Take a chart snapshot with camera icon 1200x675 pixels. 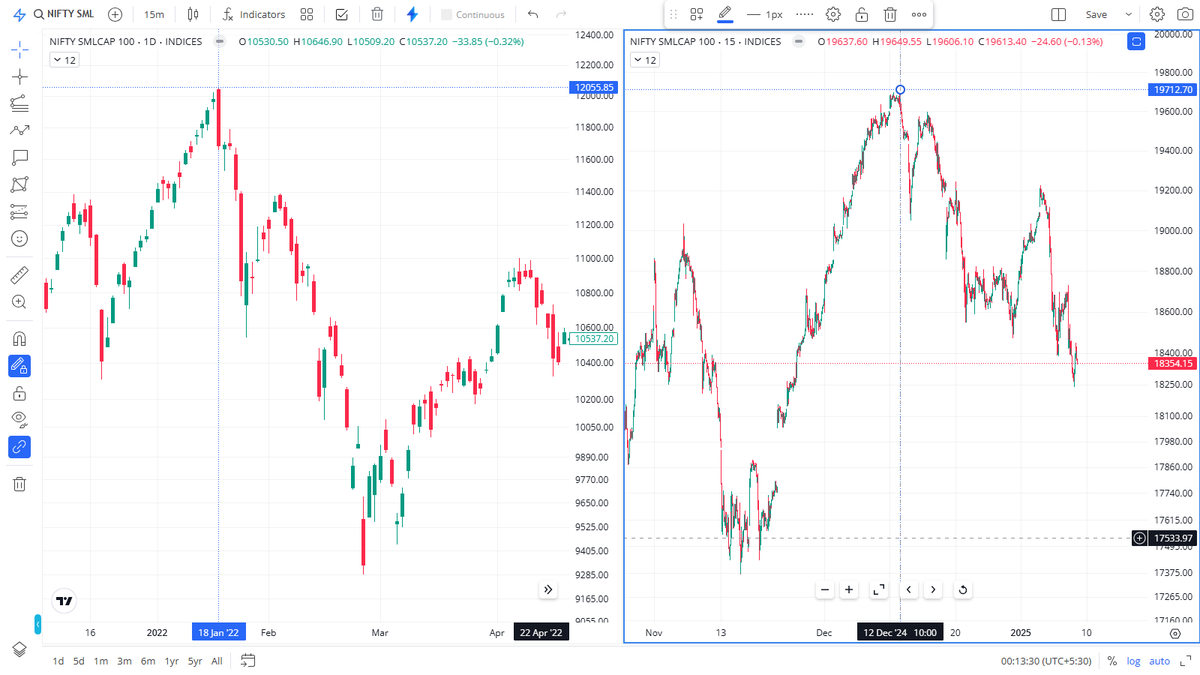pyautogui.click(x=1184, y=15)
